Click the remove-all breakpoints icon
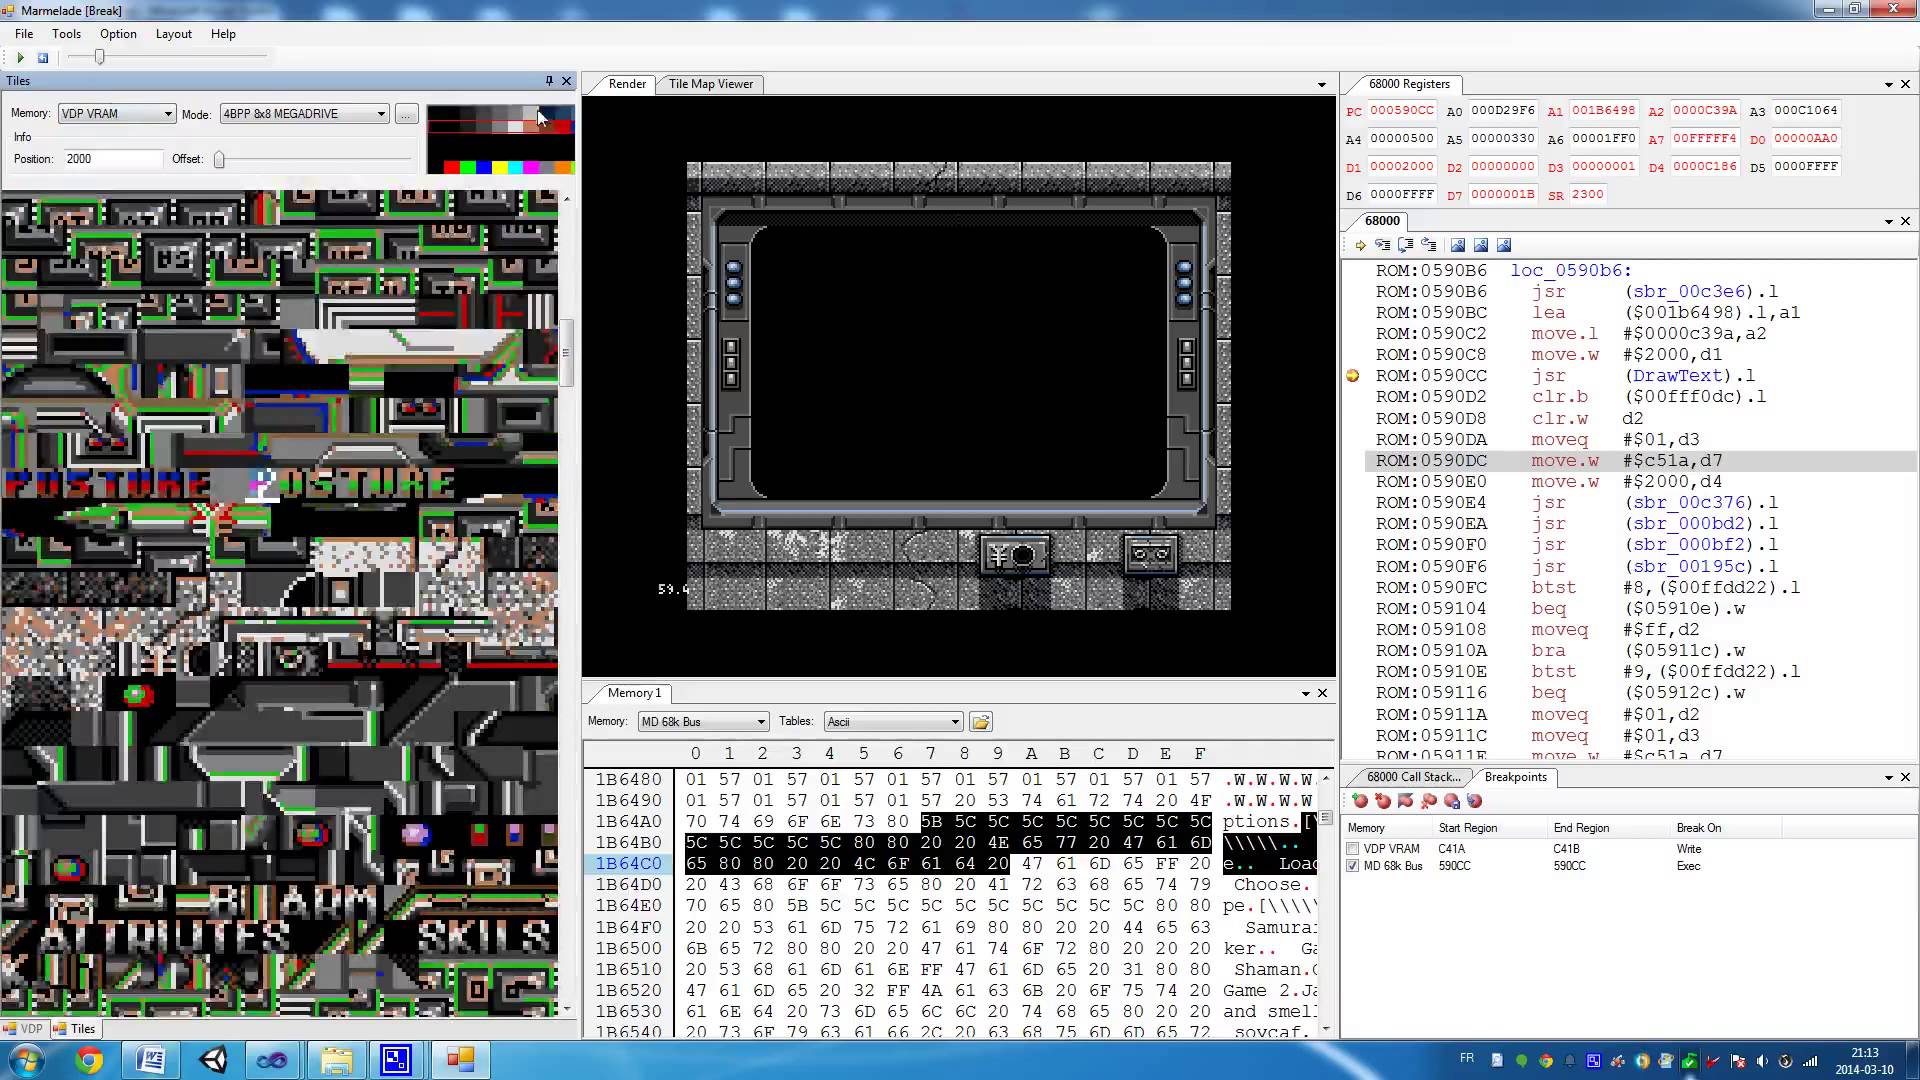 pos(1429,801)
